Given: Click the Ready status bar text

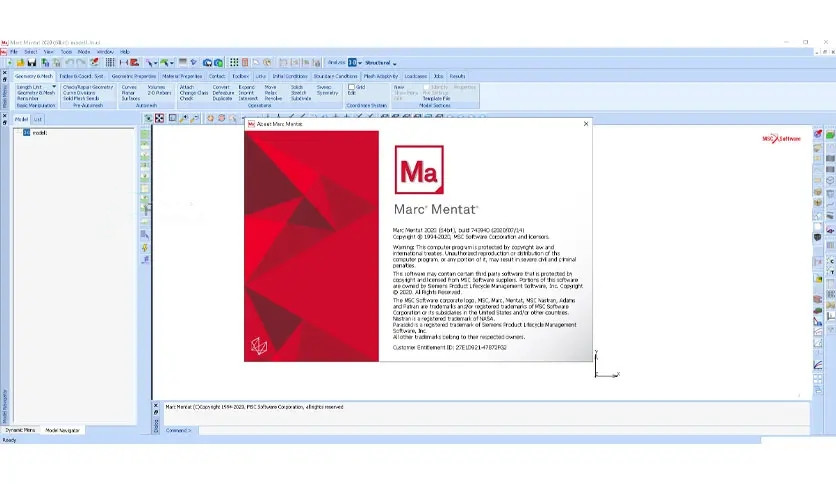Looking at the screenshot, I should click(10, 440).
